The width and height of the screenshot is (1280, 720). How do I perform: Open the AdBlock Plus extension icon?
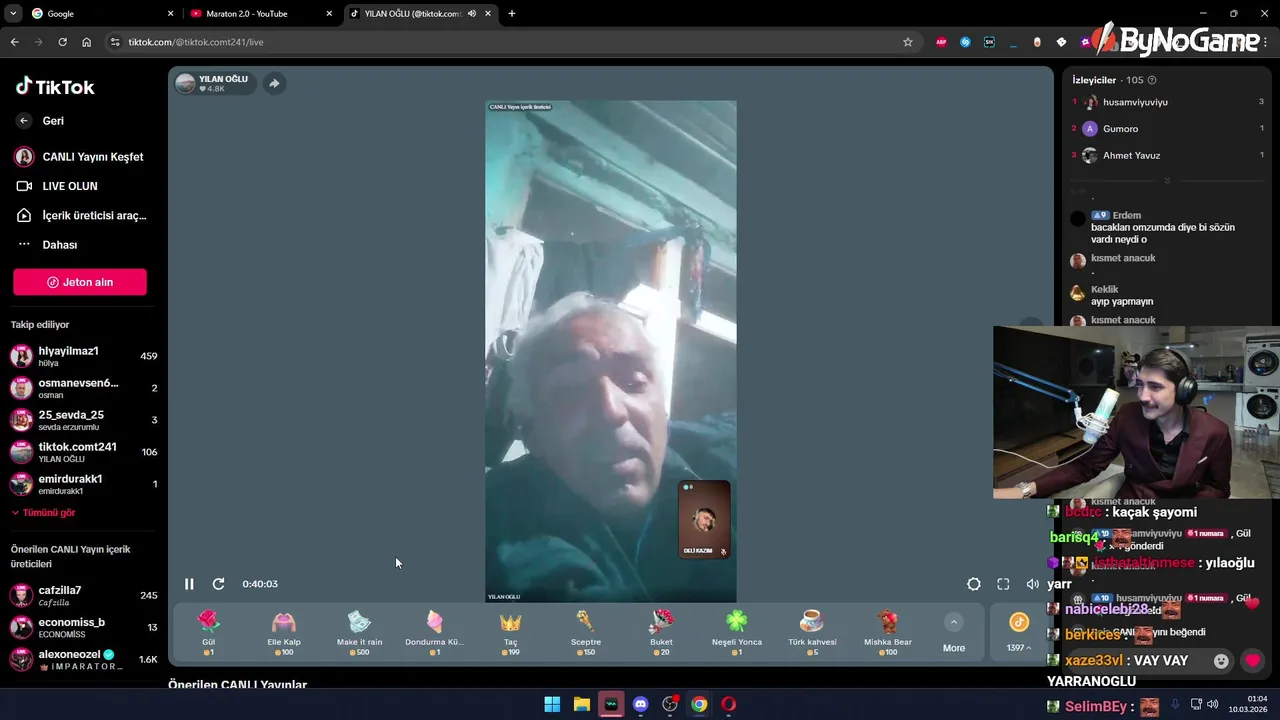coord(941,42)
